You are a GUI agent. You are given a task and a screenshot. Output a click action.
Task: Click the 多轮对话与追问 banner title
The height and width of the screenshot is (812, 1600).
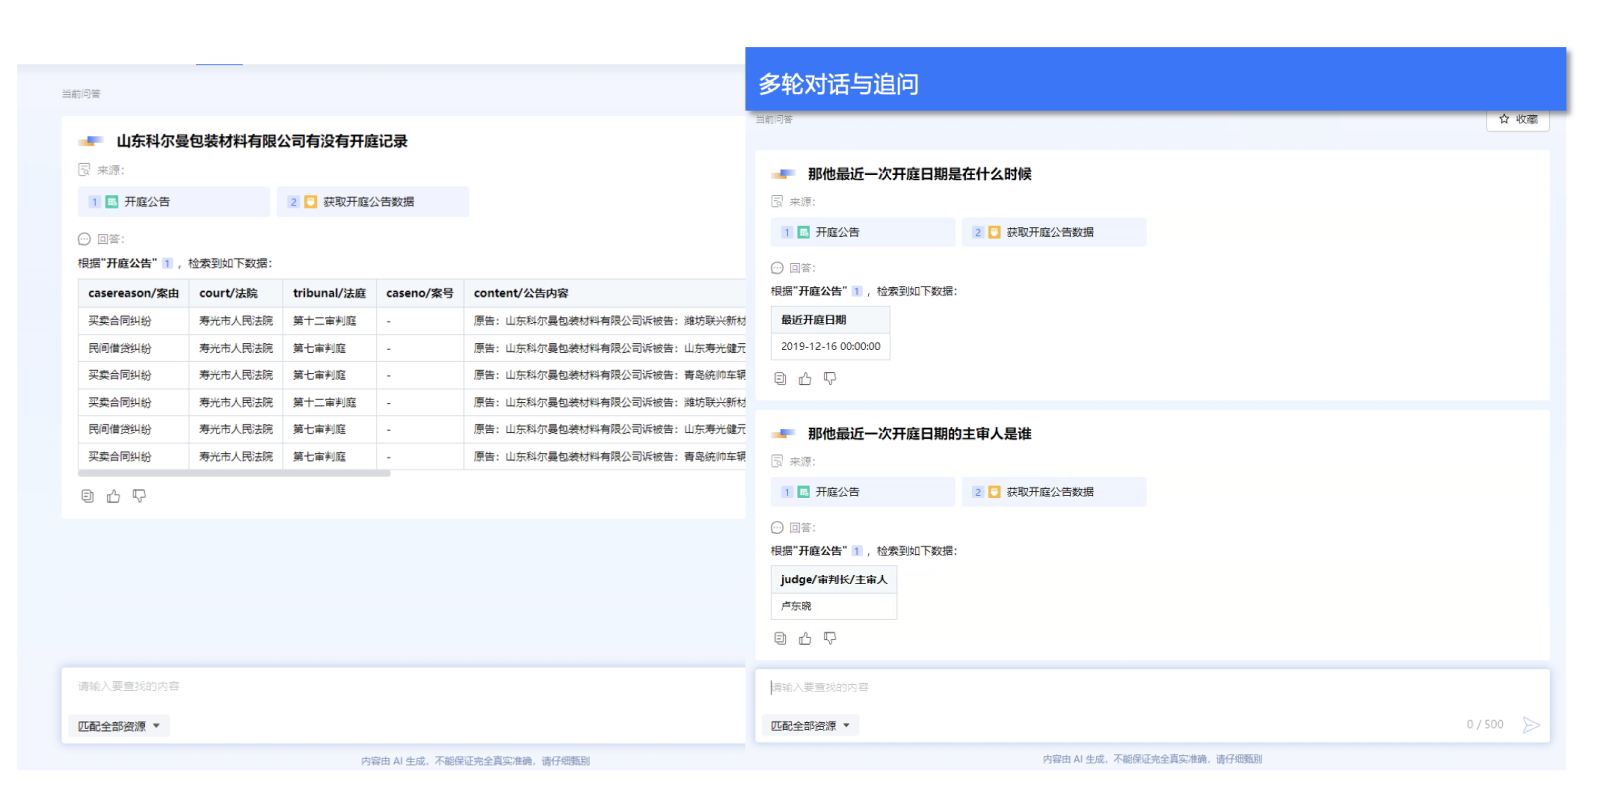(838, 84)
